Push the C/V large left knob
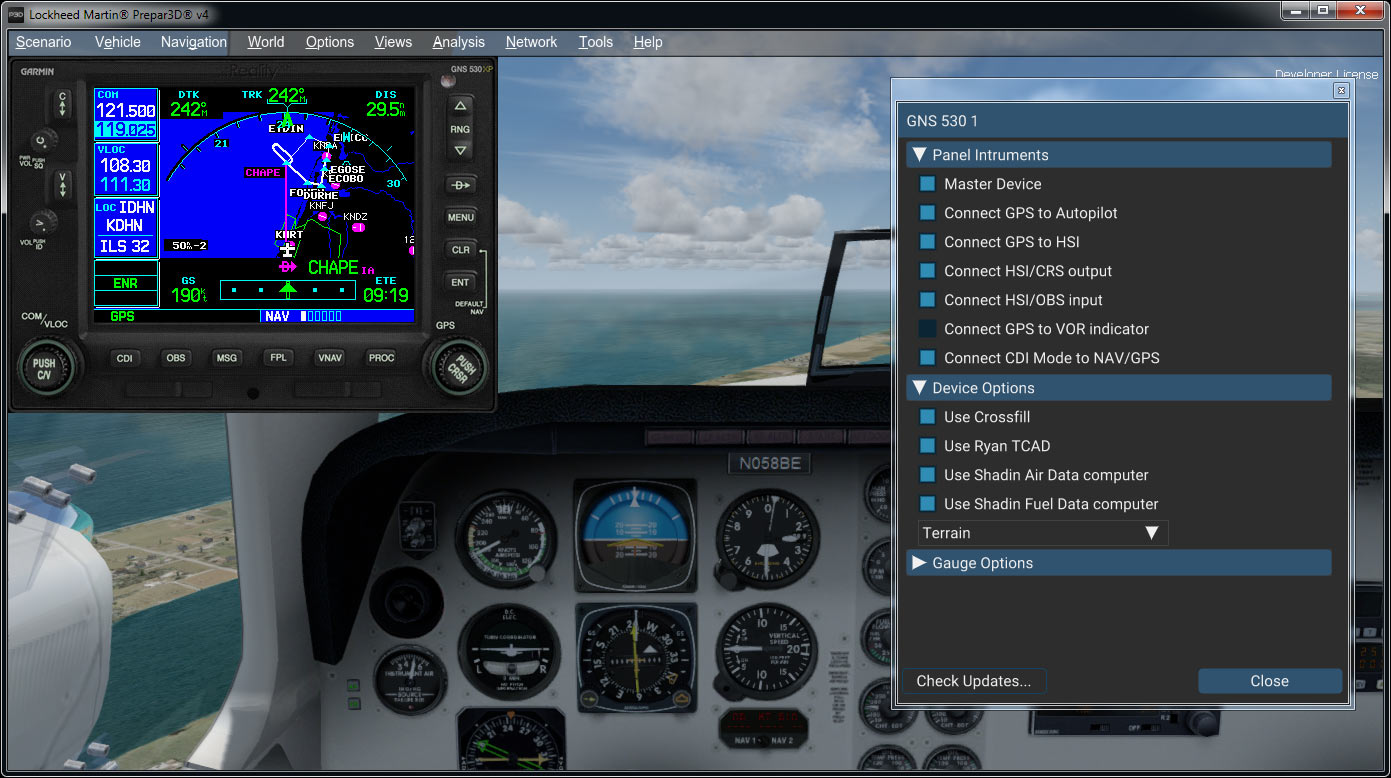The image size is (1391, 778). click(x=45, y=367)
